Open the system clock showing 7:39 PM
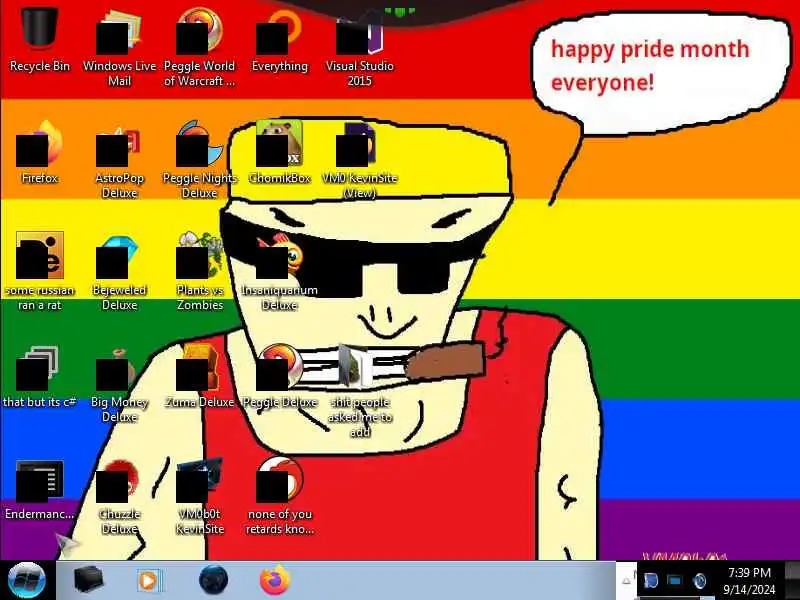Viewport: 800px width, 600px height. [x=749, y=581]
